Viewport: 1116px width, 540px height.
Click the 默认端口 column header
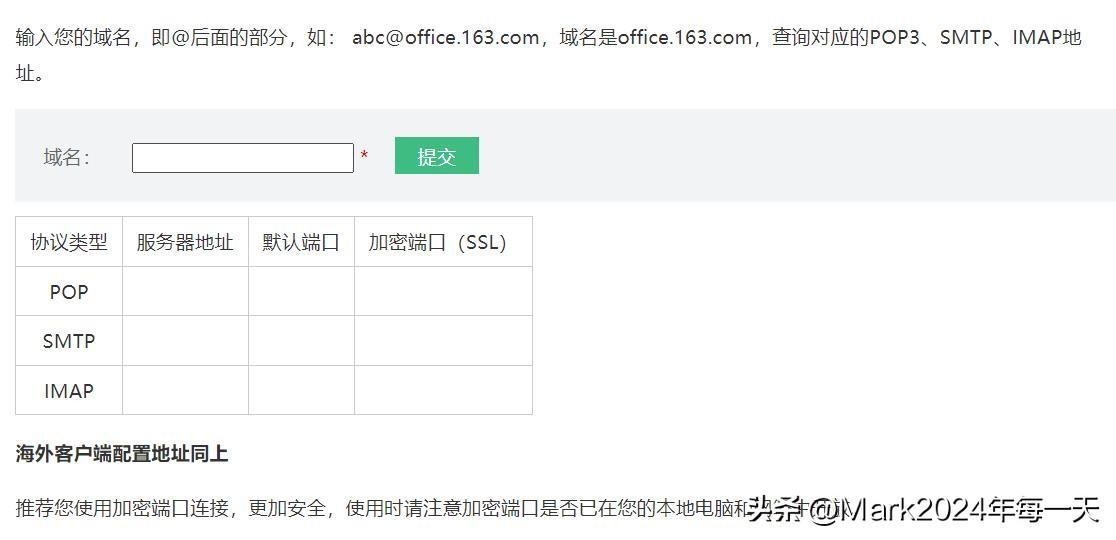point(301,242)
